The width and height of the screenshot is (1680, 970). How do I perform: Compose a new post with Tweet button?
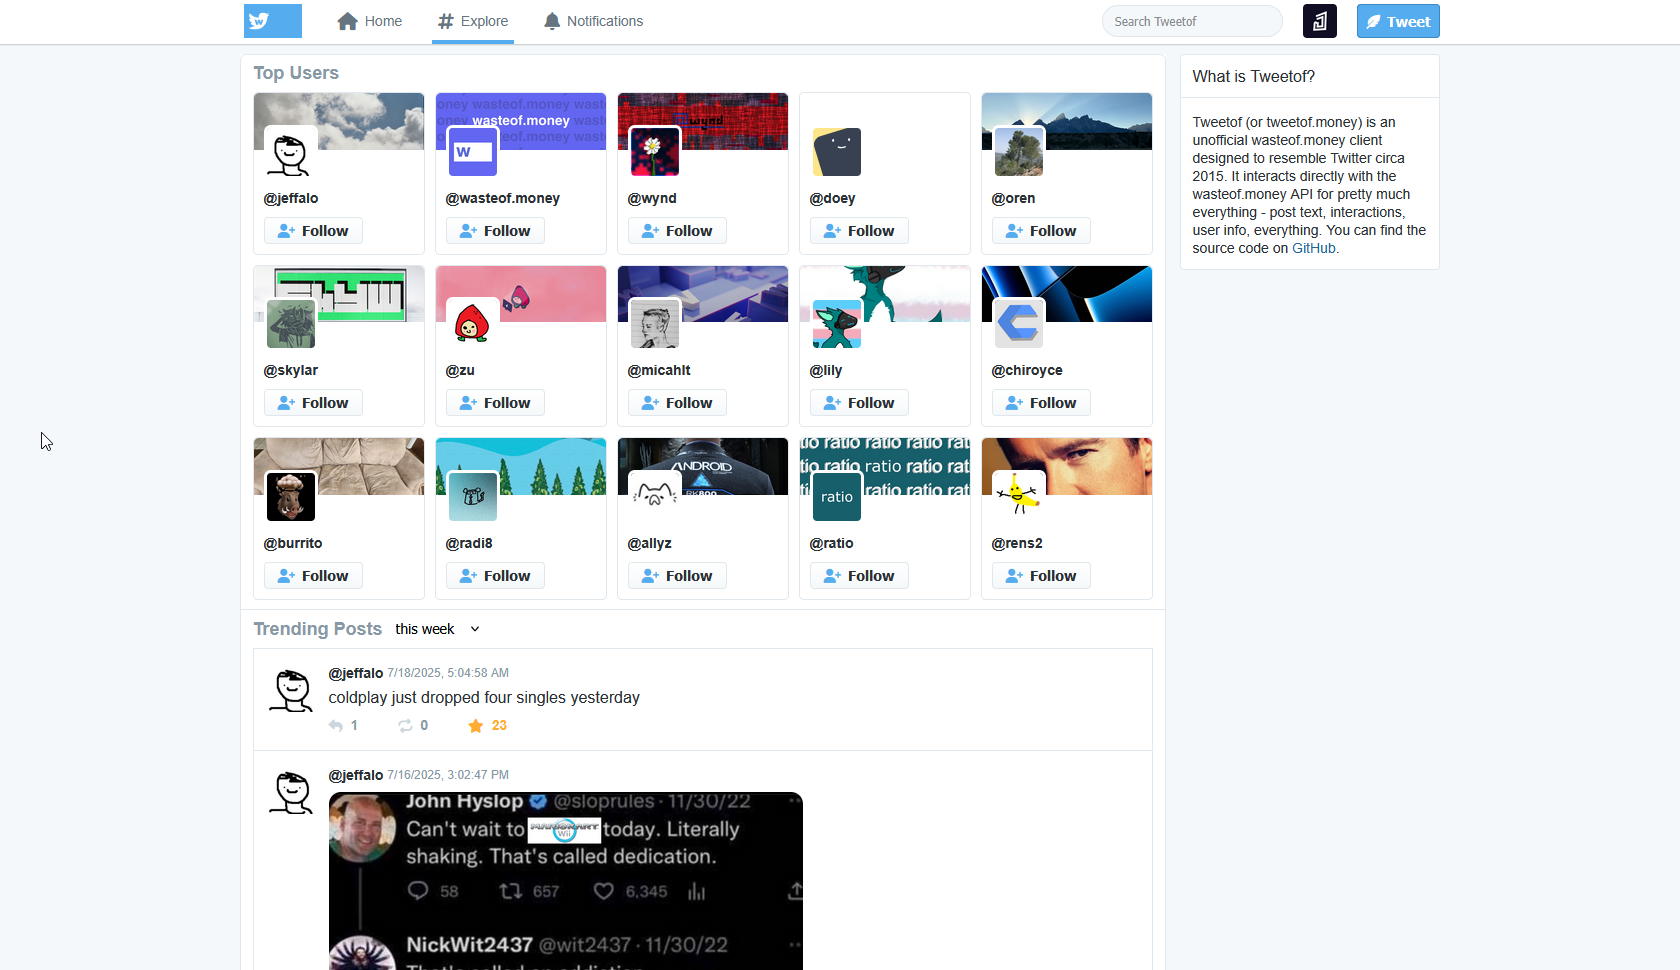(1398, 21)
